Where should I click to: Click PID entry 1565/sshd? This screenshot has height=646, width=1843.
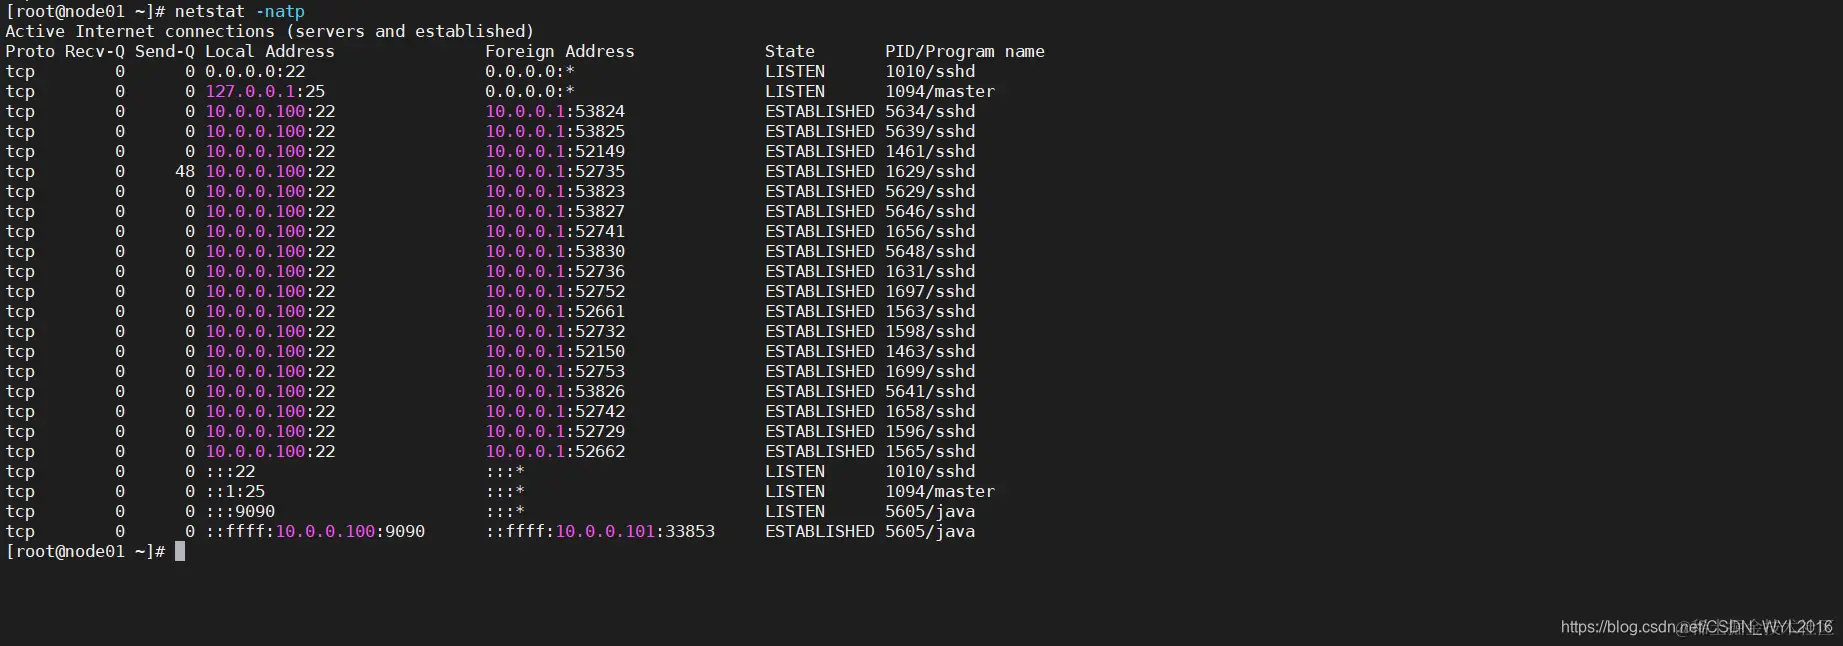click(930, 451)
